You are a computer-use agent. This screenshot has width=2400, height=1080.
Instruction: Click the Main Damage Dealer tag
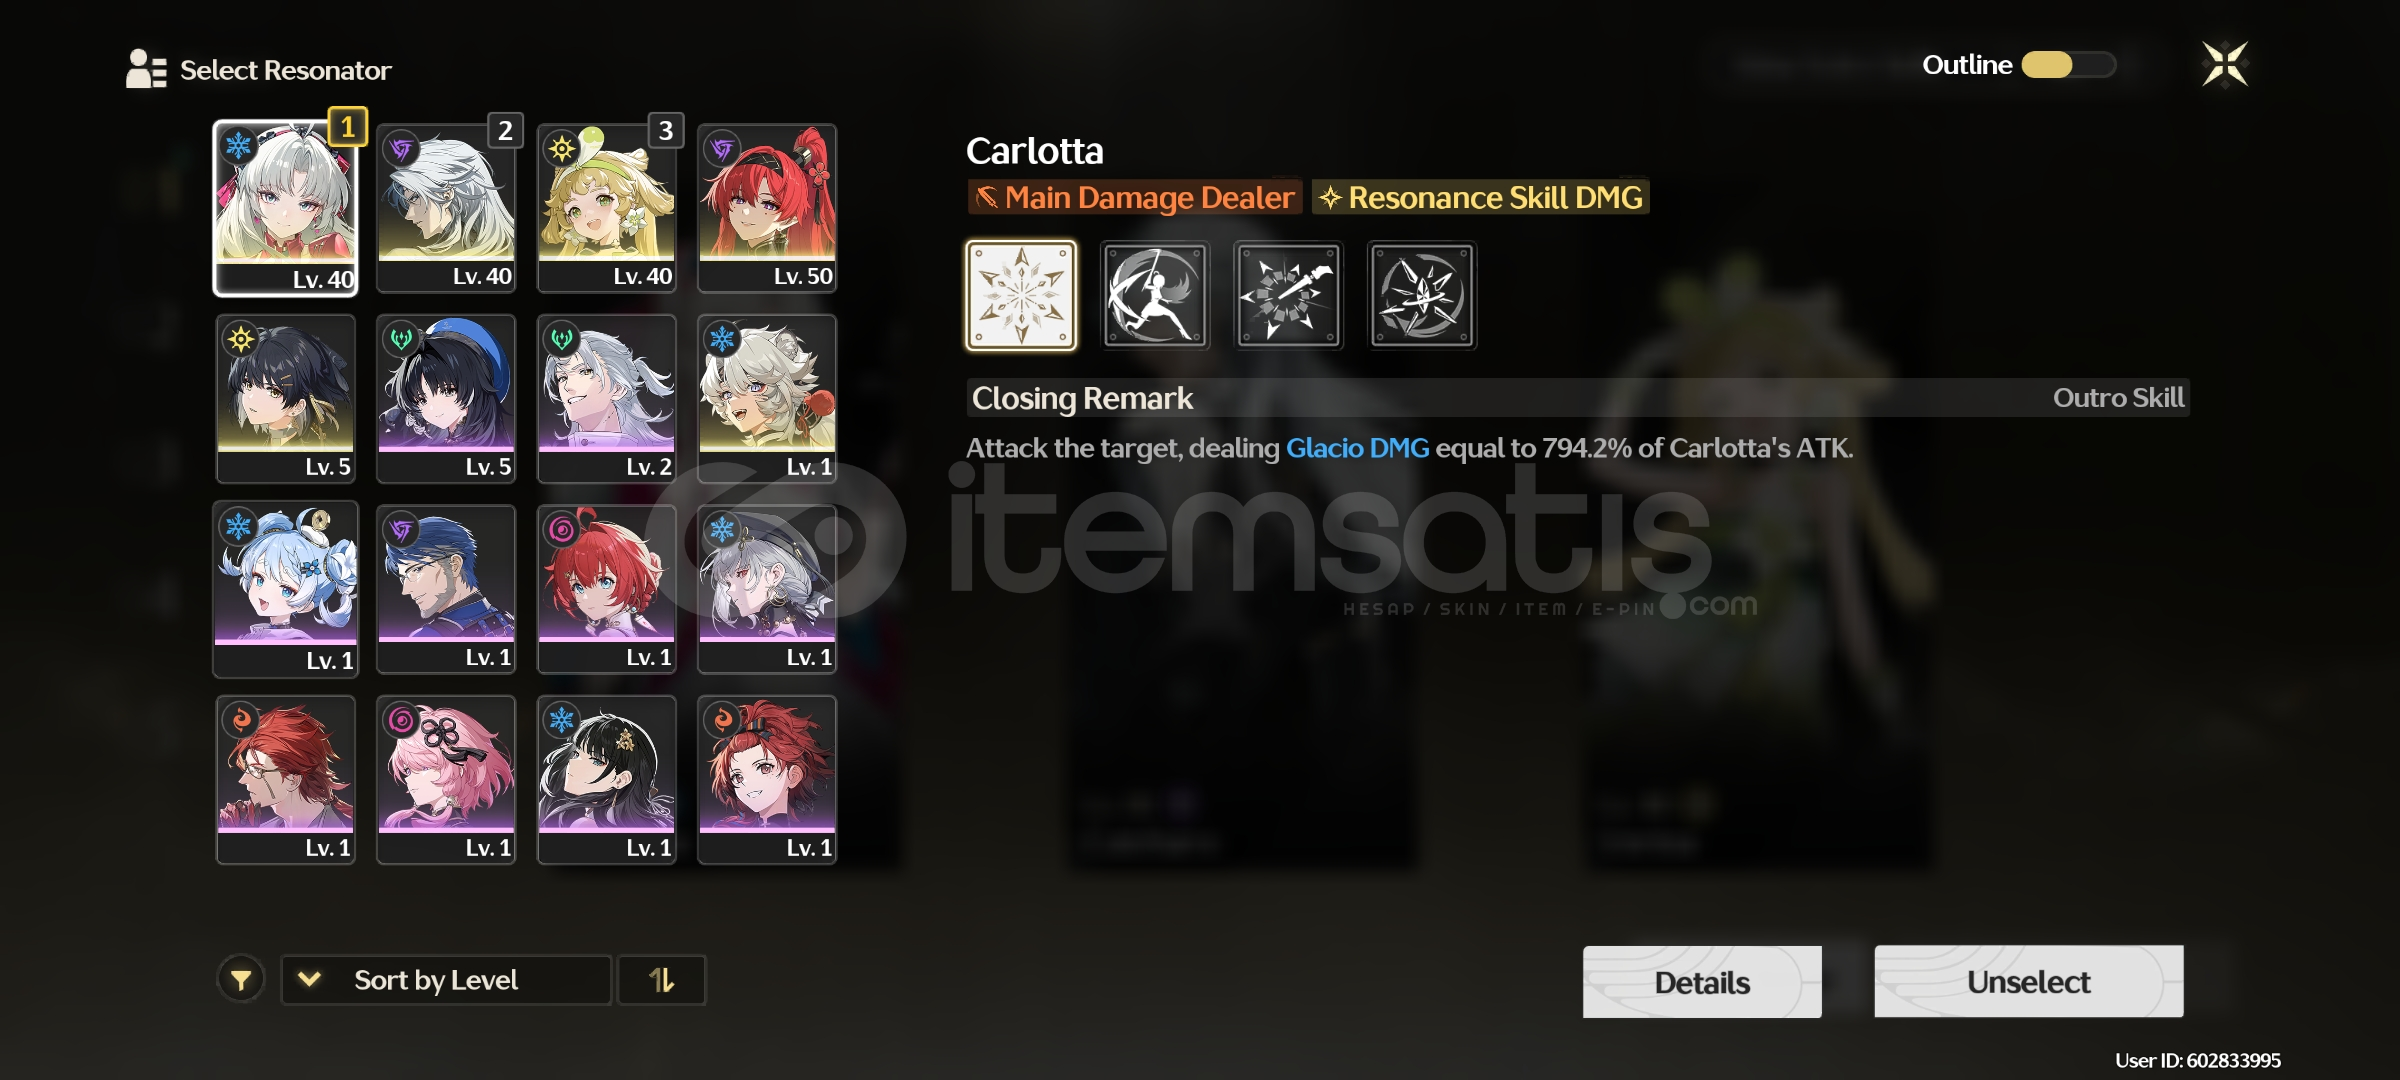(x=1135, y=197)
